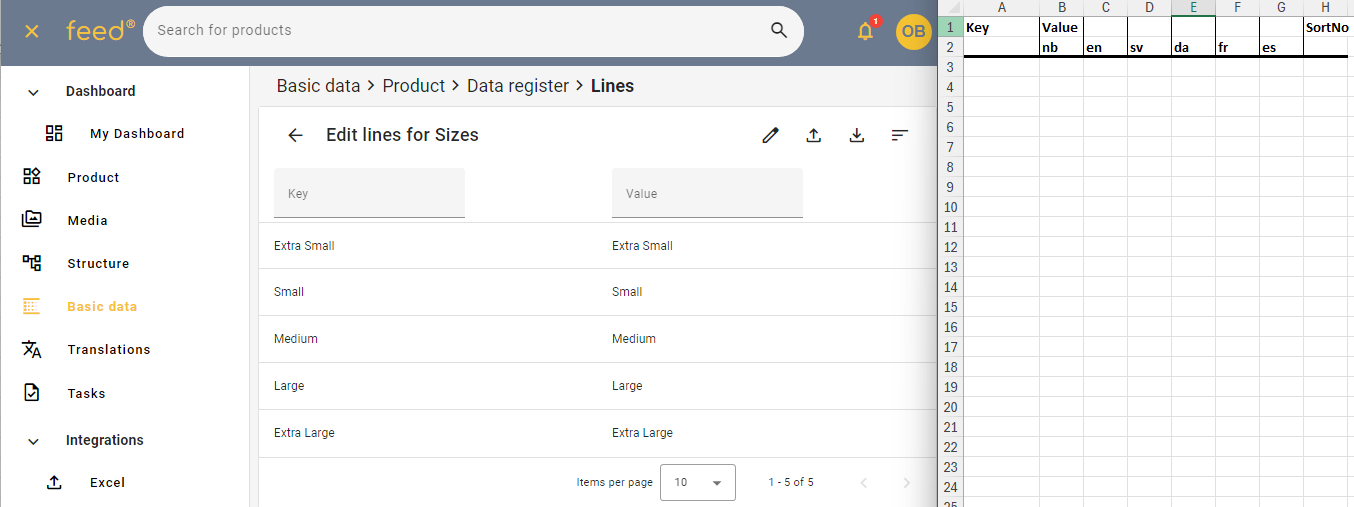Click the pencil edit icon
Image resolution: width=1354 pixels, height=507 pixels.
pyautogui.click(x=770, y=135)
